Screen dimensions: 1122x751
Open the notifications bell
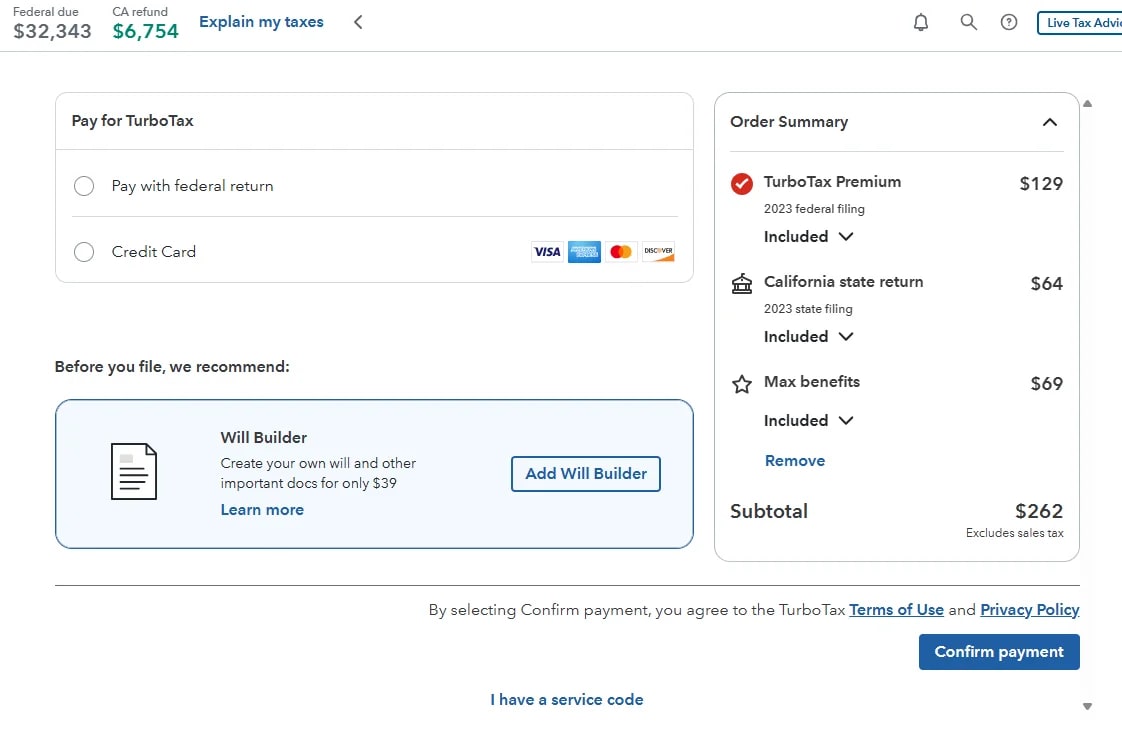coord(921,21)
